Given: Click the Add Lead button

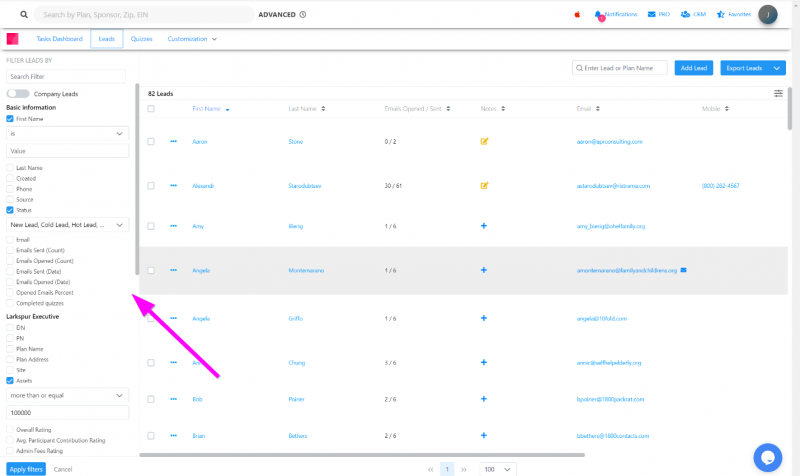Looking at the screenshot, I should [x=693, y=68].
